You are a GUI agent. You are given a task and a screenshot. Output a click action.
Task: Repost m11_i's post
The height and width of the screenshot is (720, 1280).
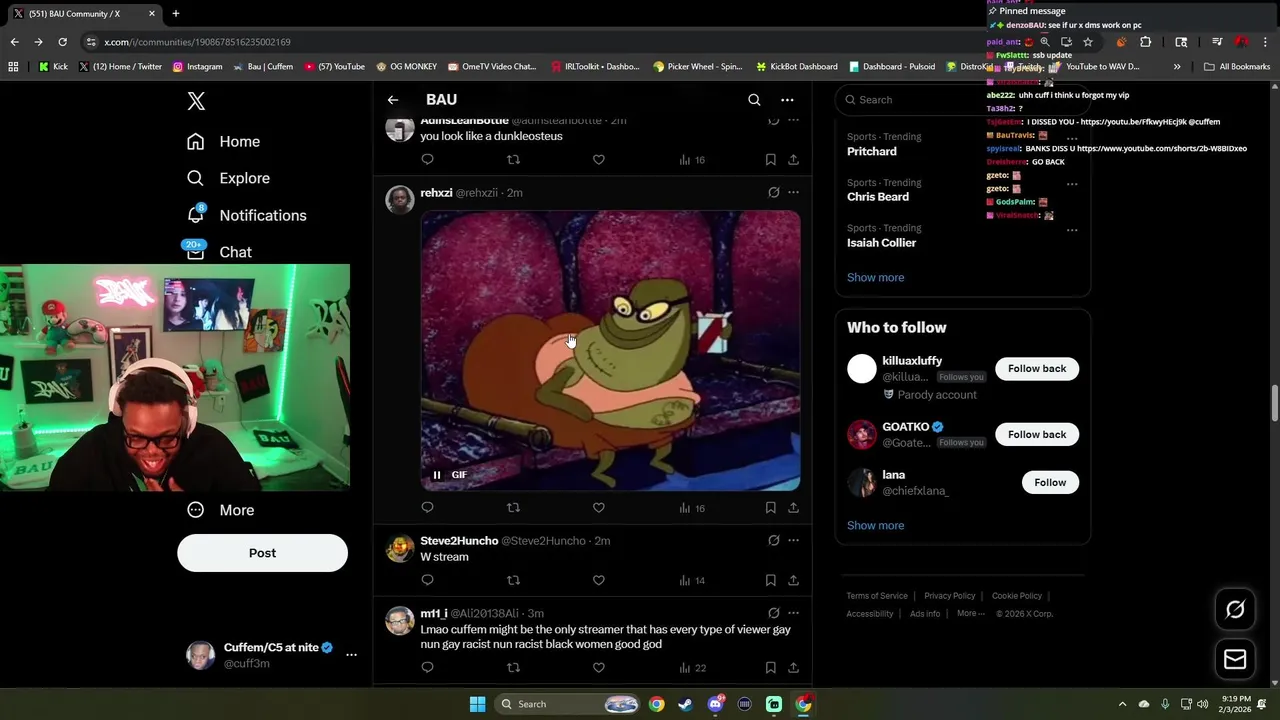[x=513, y=667]
